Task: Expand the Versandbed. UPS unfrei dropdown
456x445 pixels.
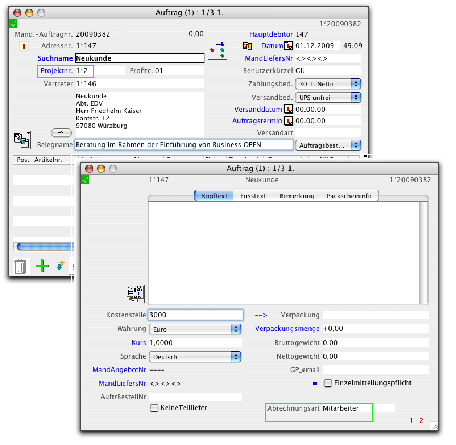Action: pyautogui.click(x=328, y=97)
